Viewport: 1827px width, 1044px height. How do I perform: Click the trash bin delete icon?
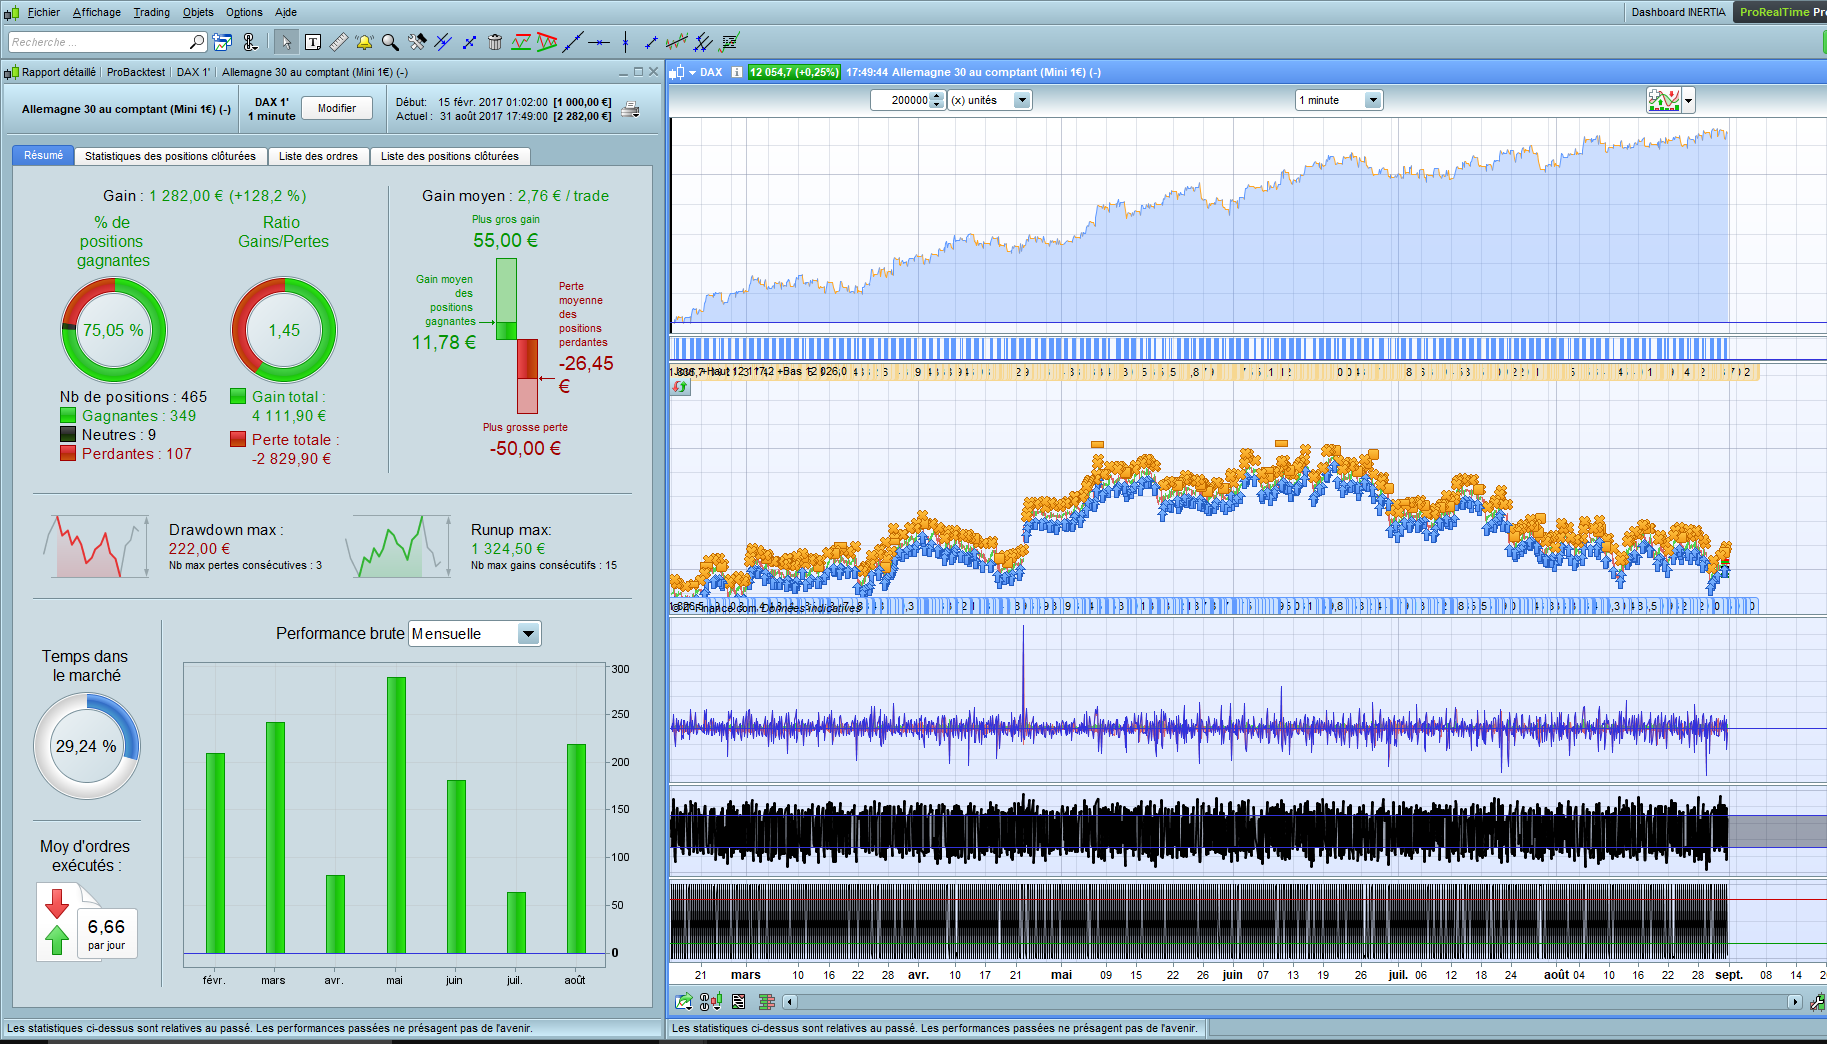coord(495,42)
